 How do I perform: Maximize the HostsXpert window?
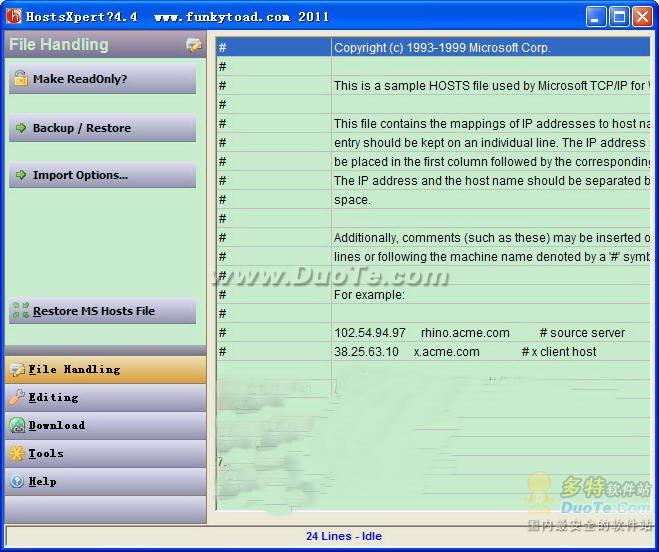[619, 17]
